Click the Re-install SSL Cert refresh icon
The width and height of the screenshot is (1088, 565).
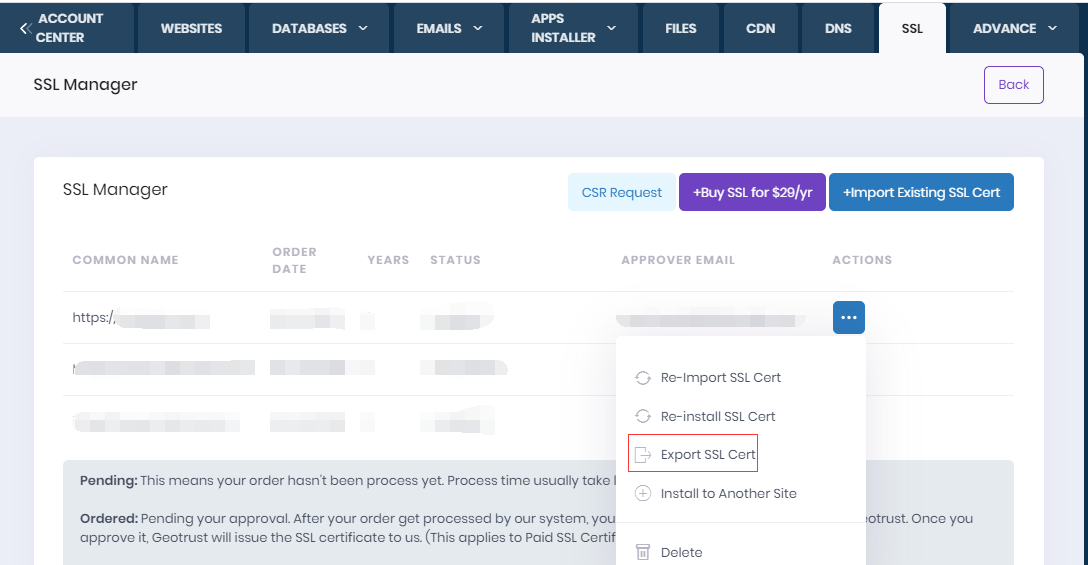point(643,416)
